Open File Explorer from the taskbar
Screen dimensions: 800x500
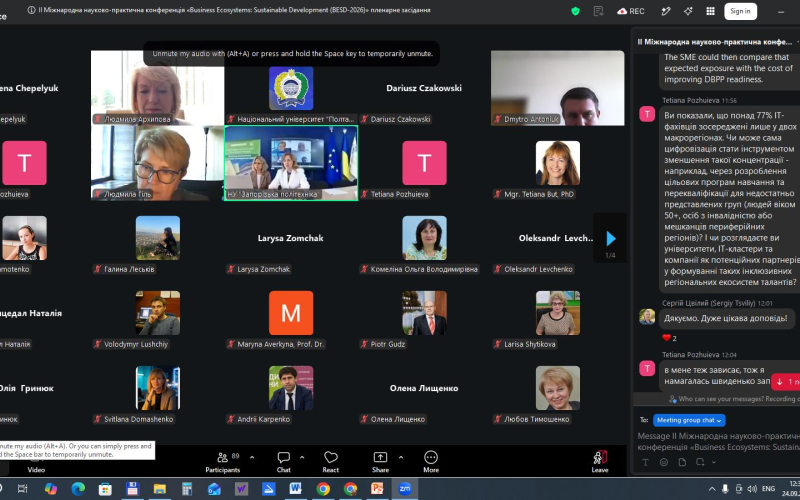tap(160, 489)
